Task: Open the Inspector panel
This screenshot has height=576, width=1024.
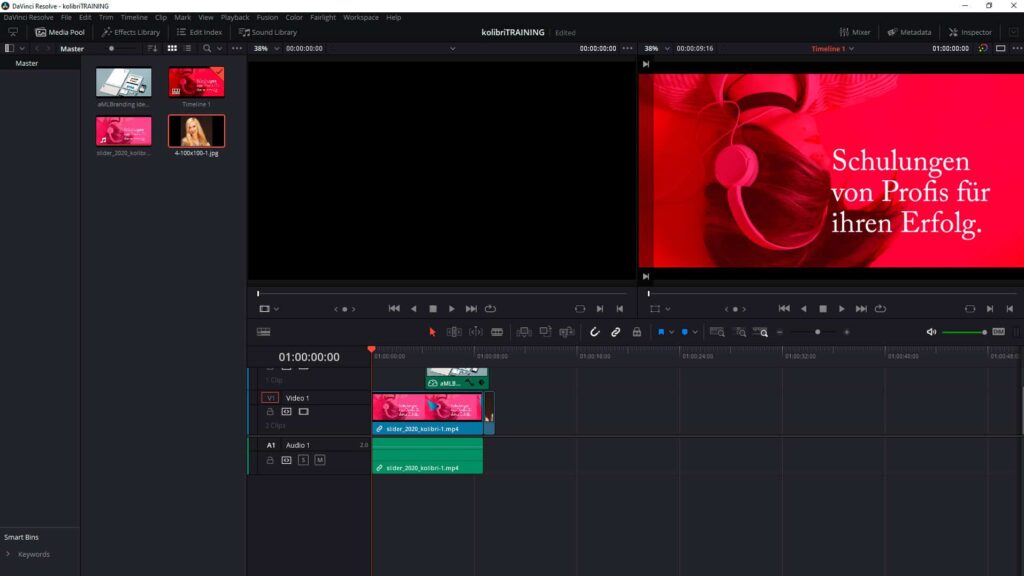Action: (970, 32)
